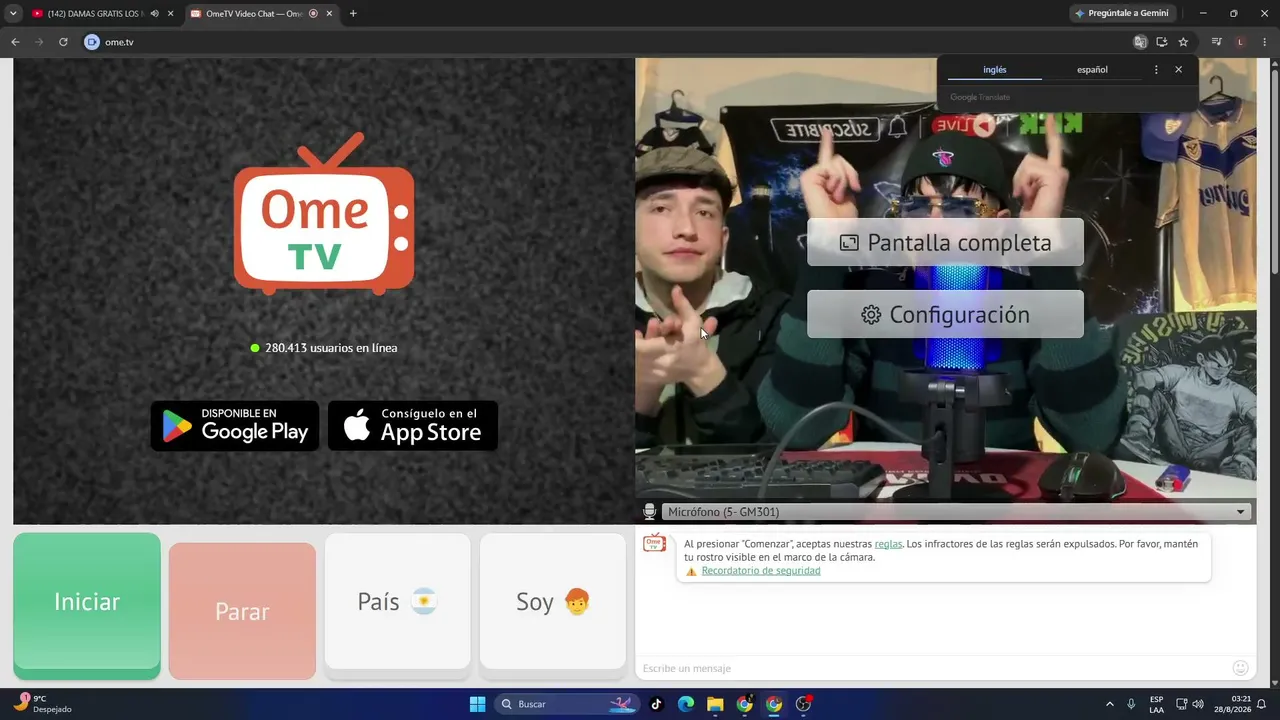
Task: Open Microsoft Edge from the taskbar
Action: pos(686,704)
